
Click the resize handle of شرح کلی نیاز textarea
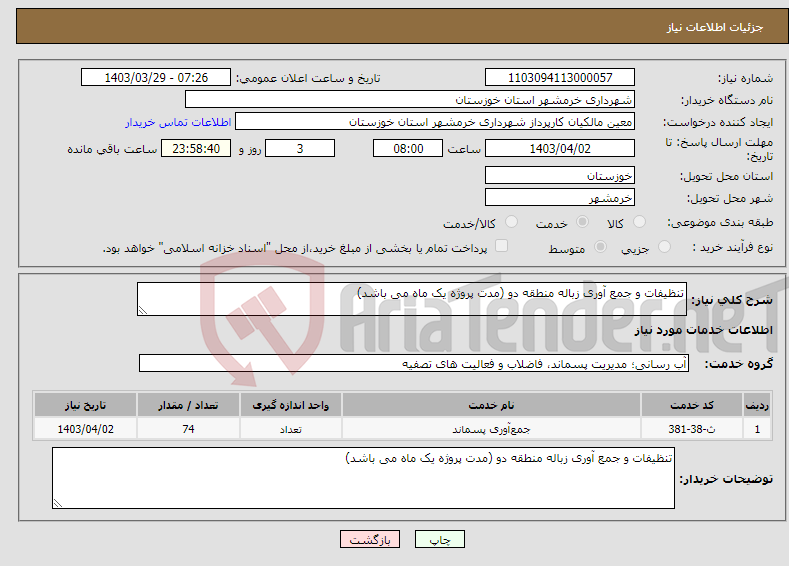[x=143, y=310]
